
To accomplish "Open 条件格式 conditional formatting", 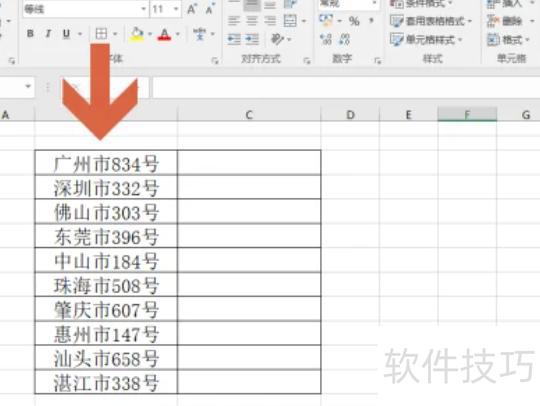I will 421,4.
